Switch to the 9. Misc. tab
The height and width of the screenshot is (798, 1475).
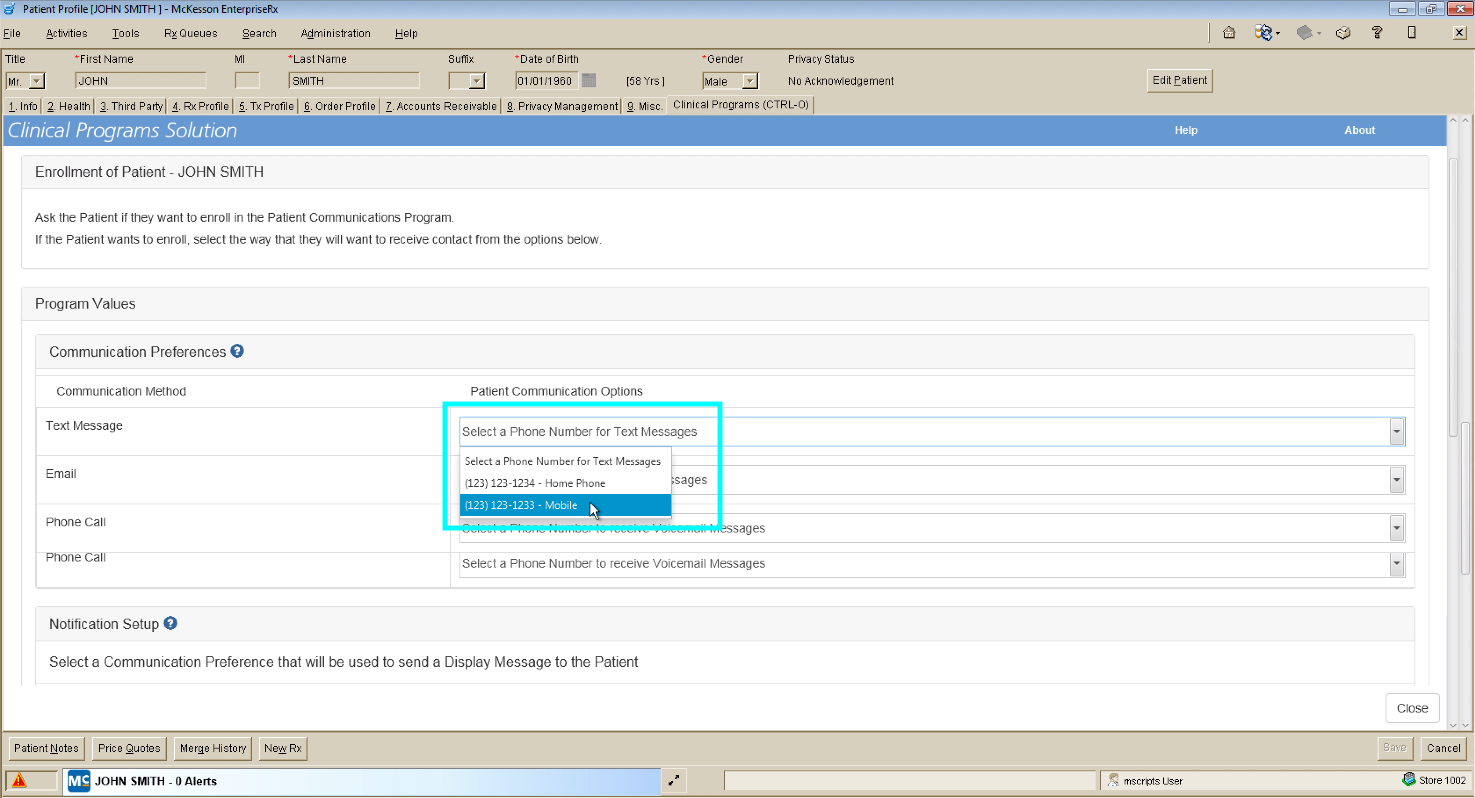coord(645,106)
